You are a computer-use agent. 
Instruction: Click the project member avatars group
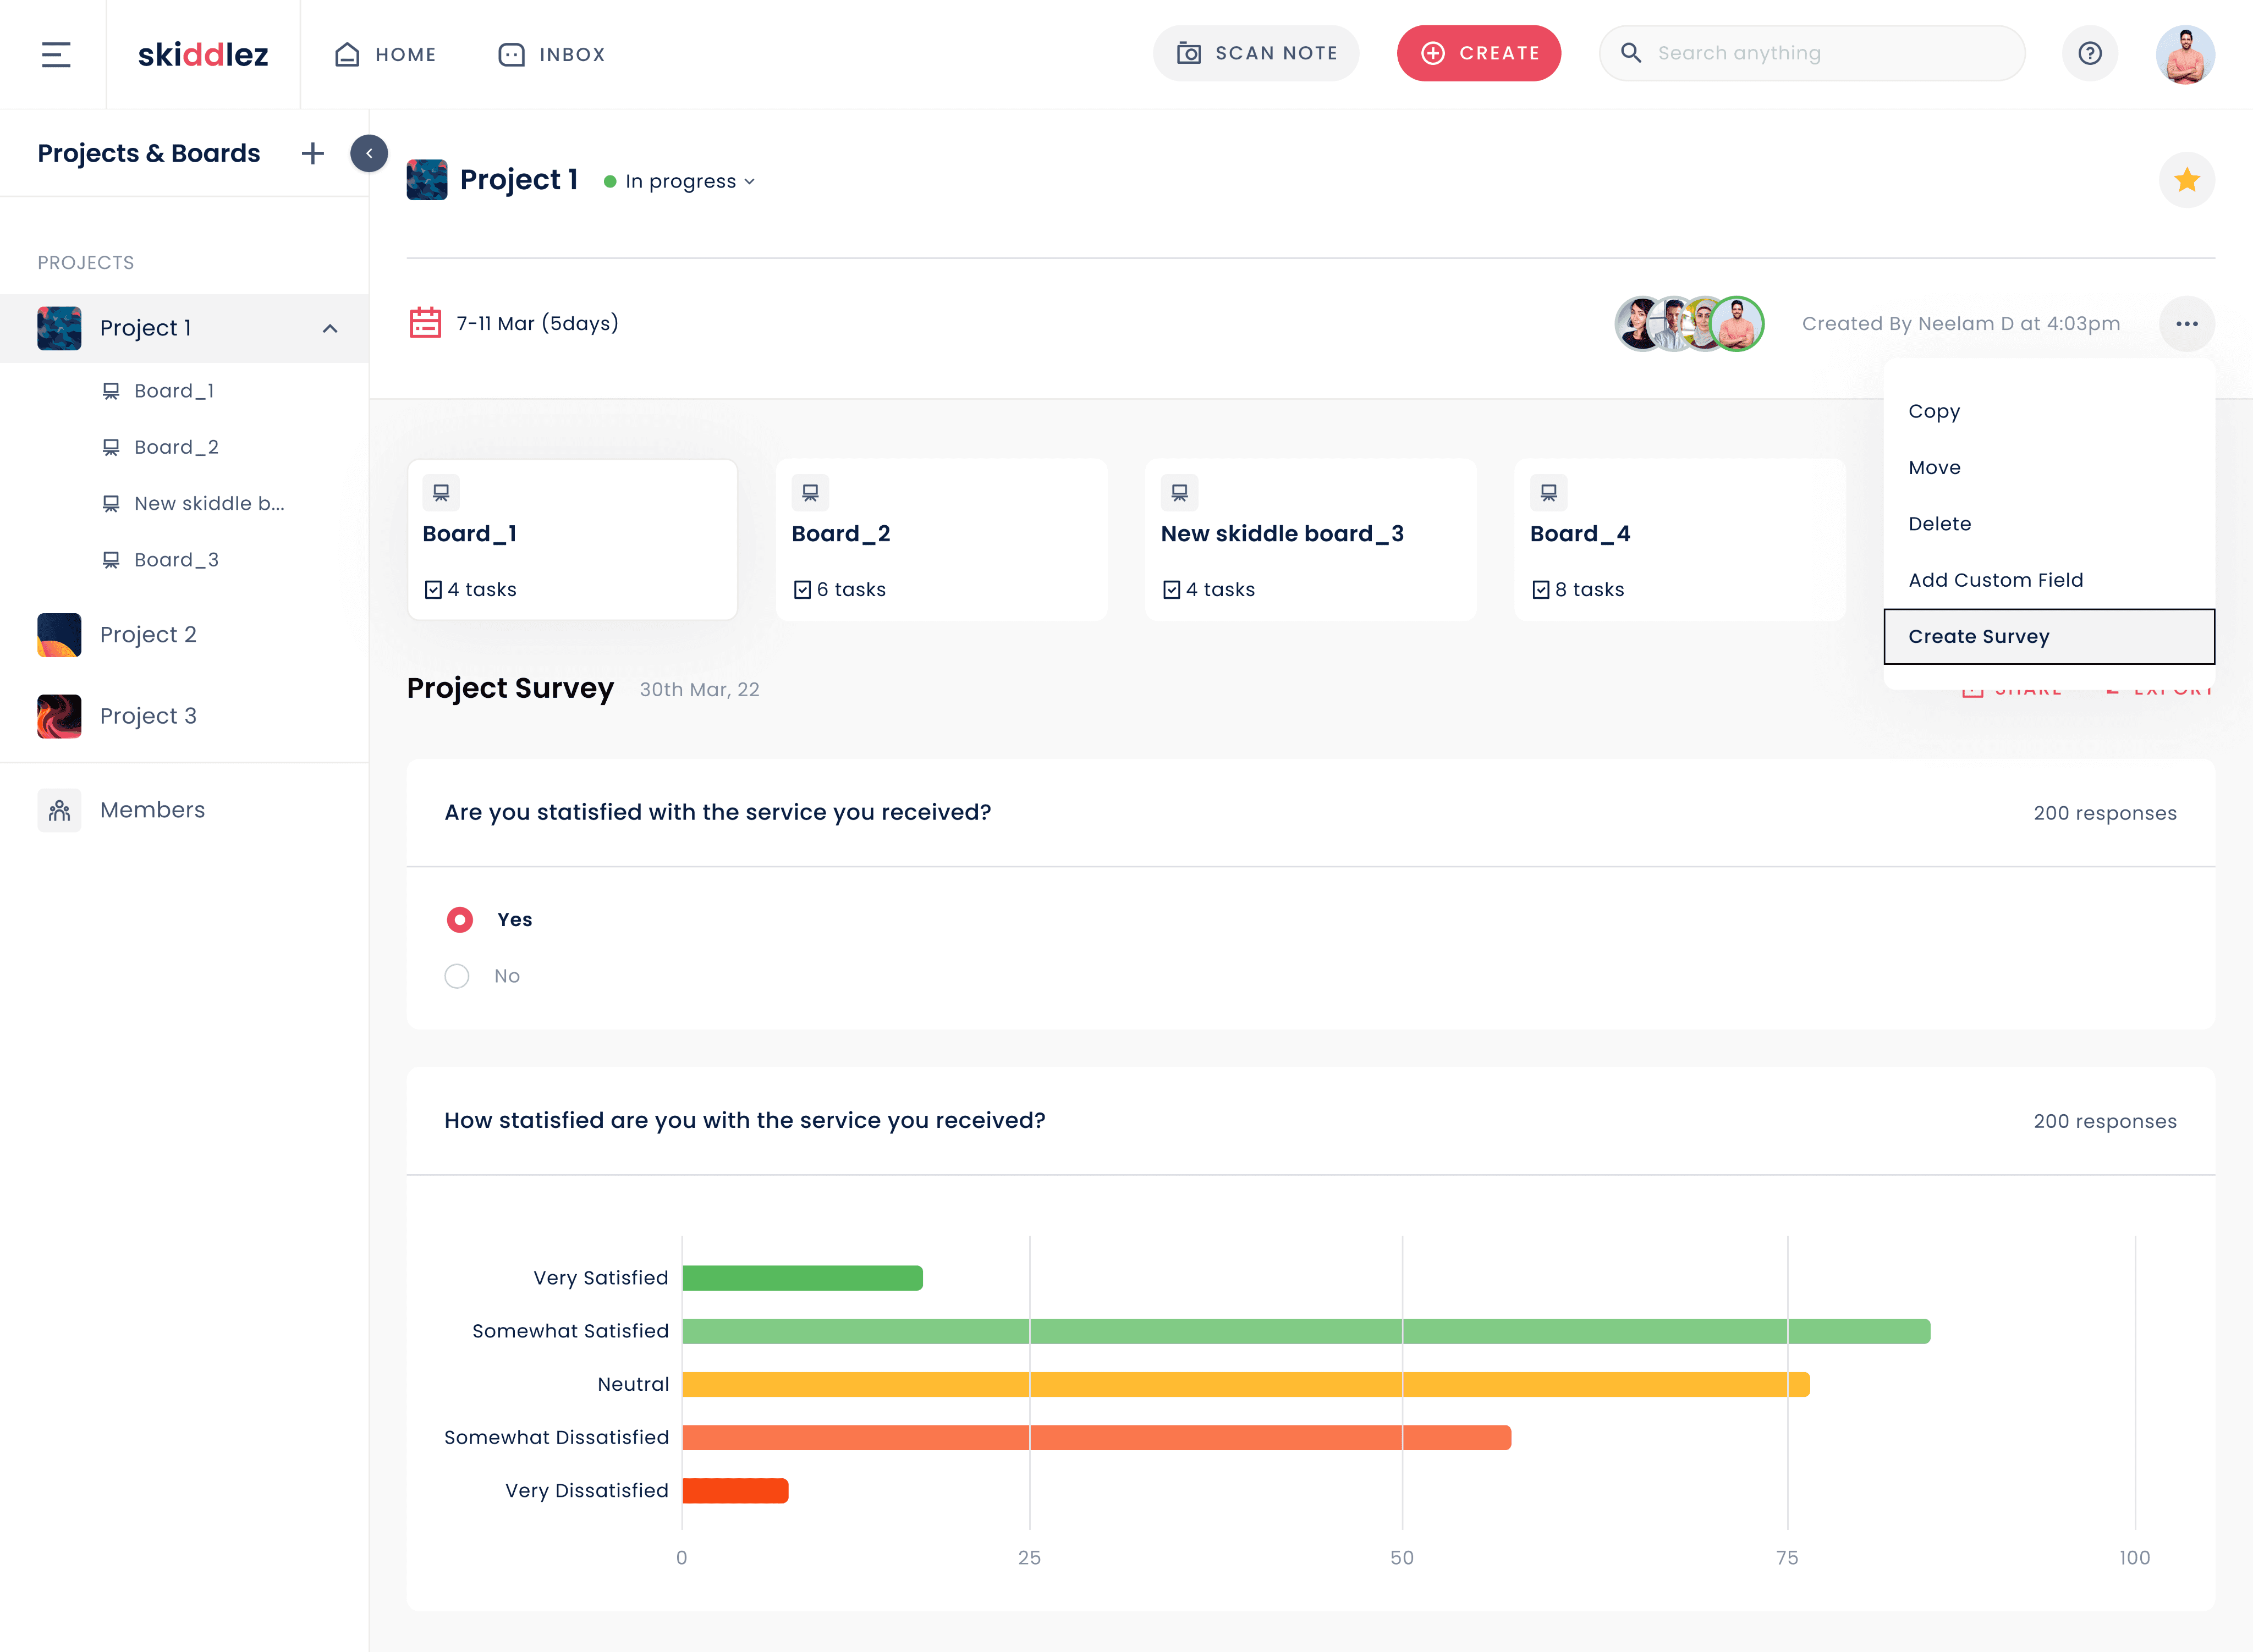click(1690, 323)
